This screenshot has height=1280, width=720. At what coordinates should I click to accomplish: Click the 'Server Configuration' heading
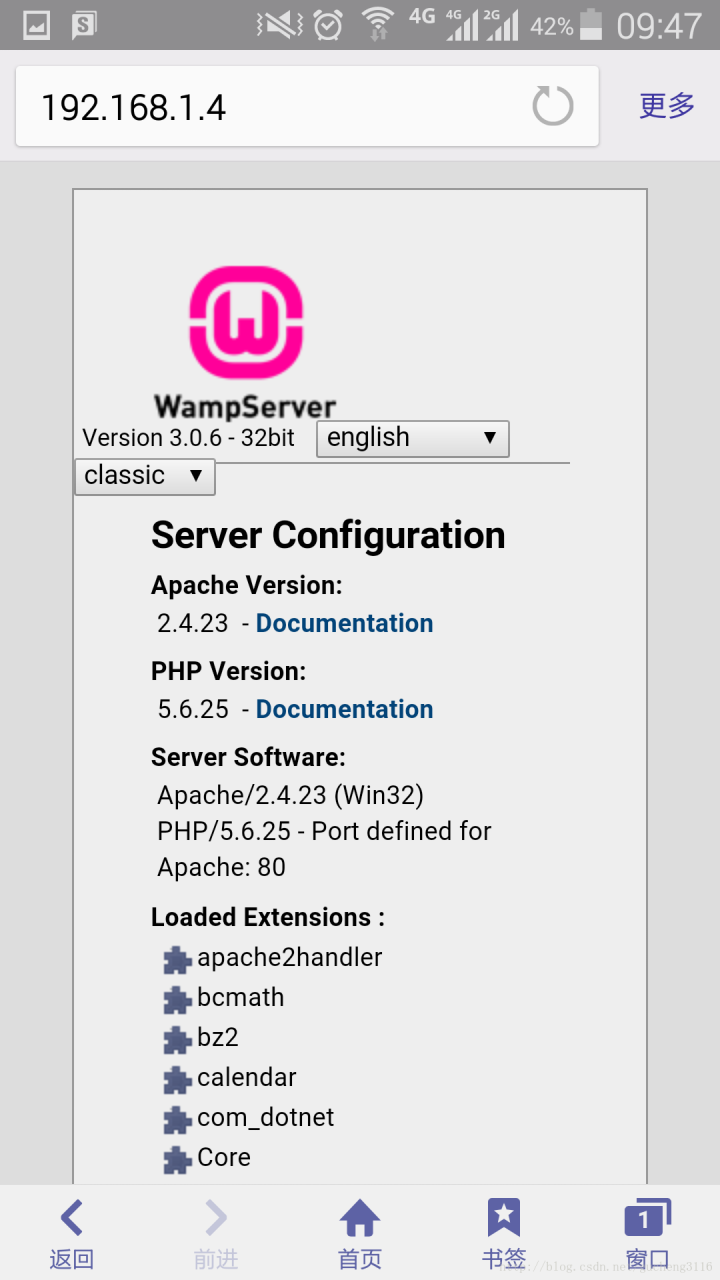(328, 535)
